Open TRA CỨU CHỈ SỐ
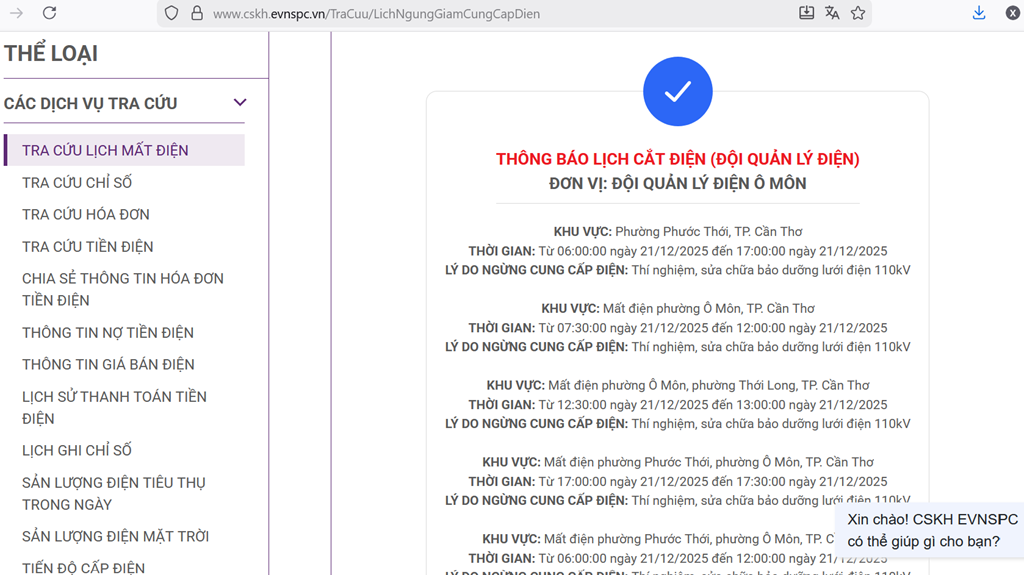Screen dimensions: 1024x575 pyautogui.click(x=77, y=183)
